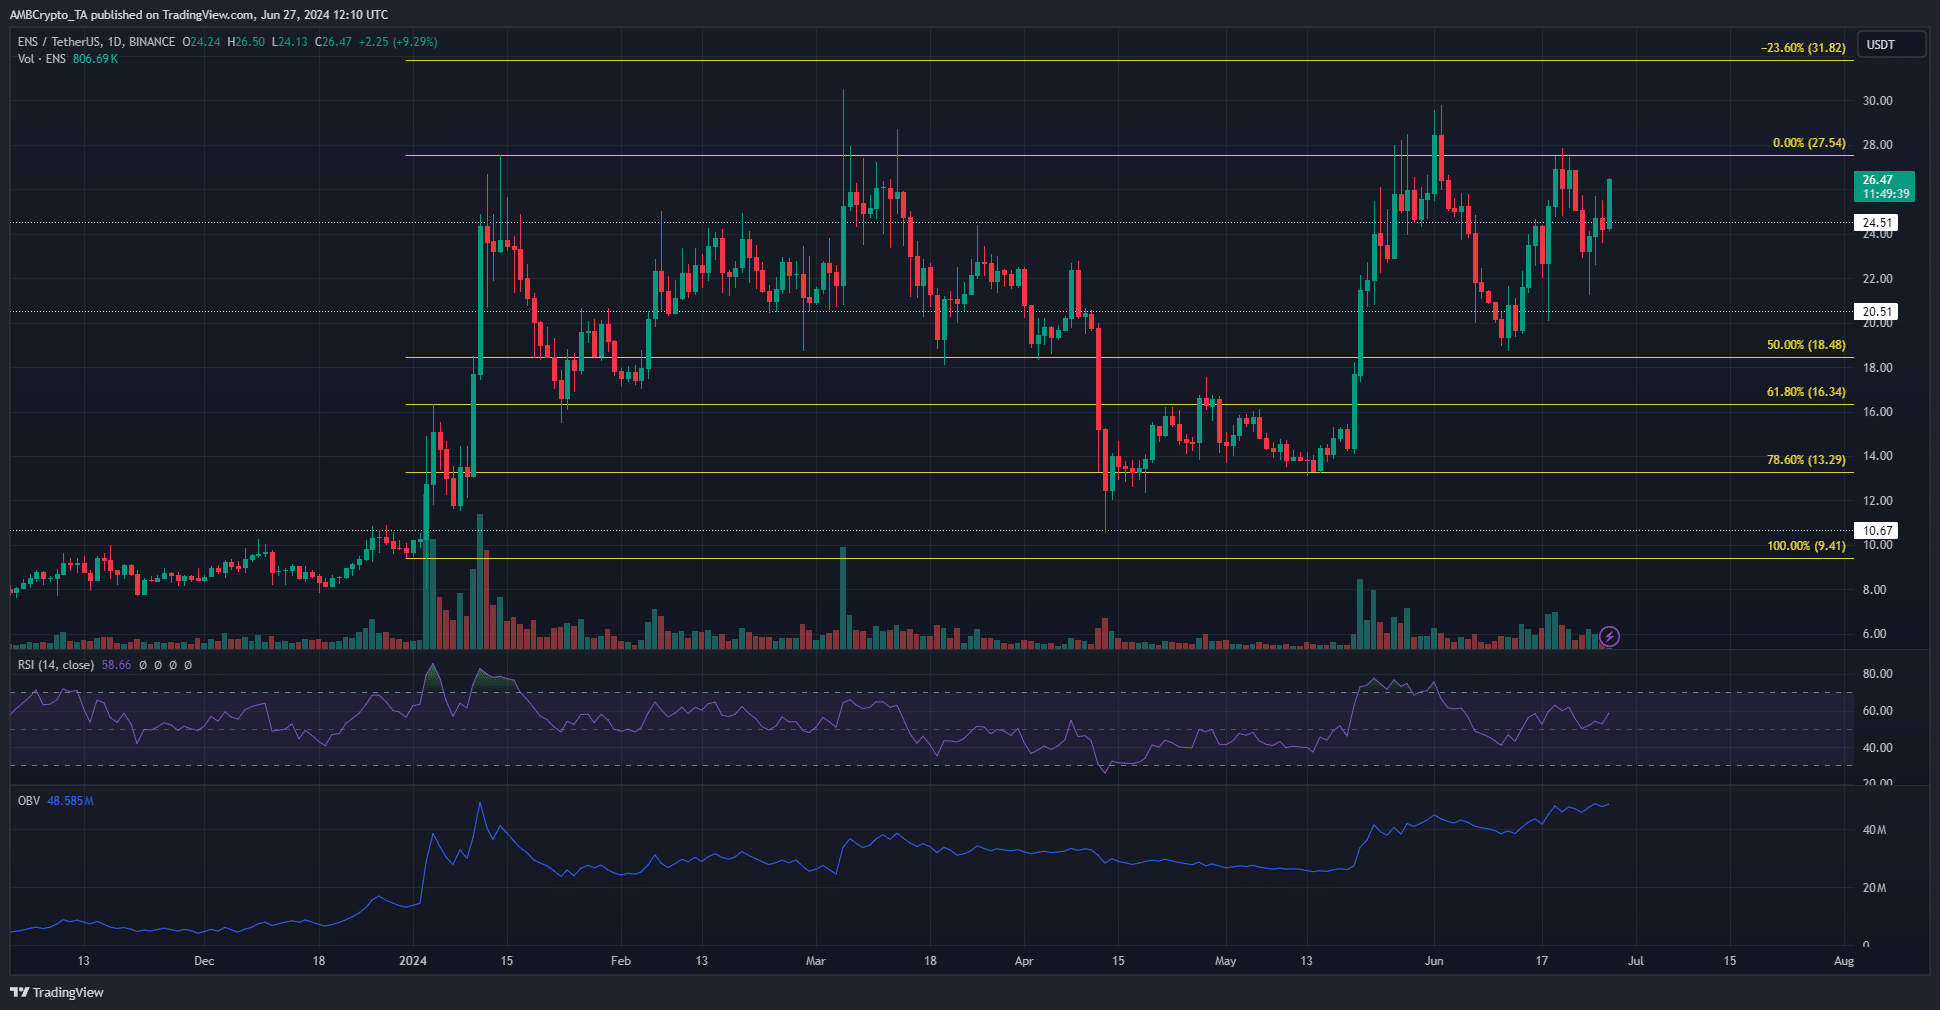This screenshot has height=1010, width=1940.
Task: Click the volume value 806.69K
Action: tap(96, 59)
